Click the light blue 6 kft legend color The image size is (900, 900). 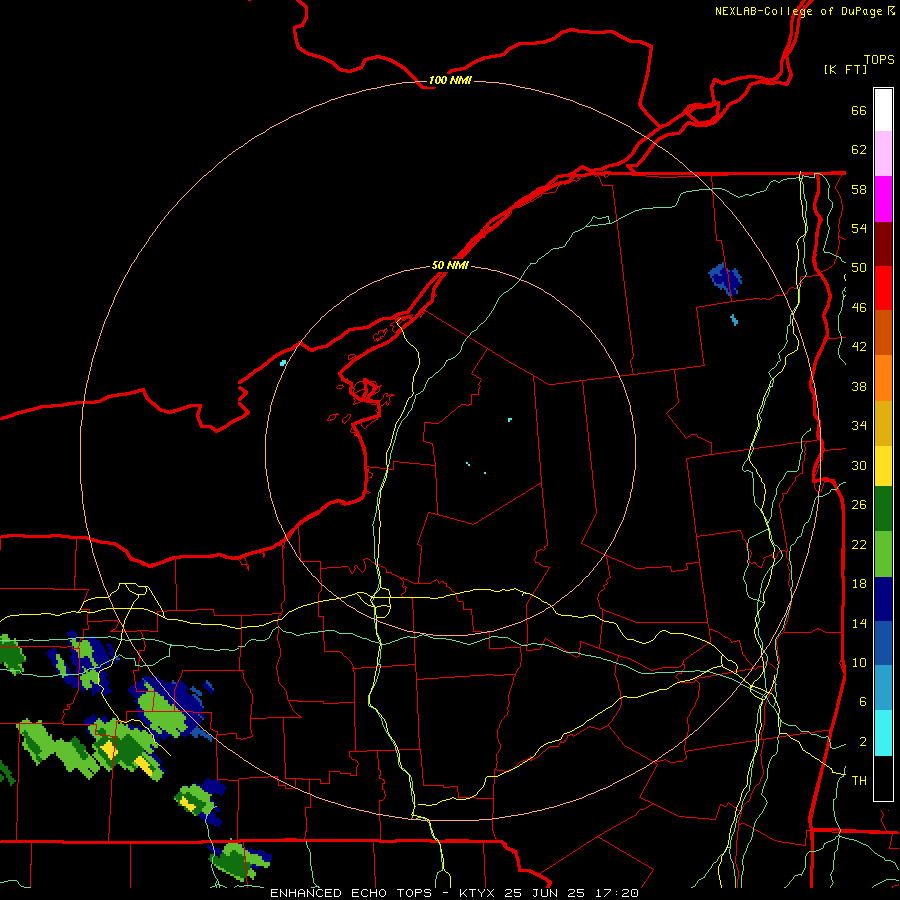coord(883,688)
